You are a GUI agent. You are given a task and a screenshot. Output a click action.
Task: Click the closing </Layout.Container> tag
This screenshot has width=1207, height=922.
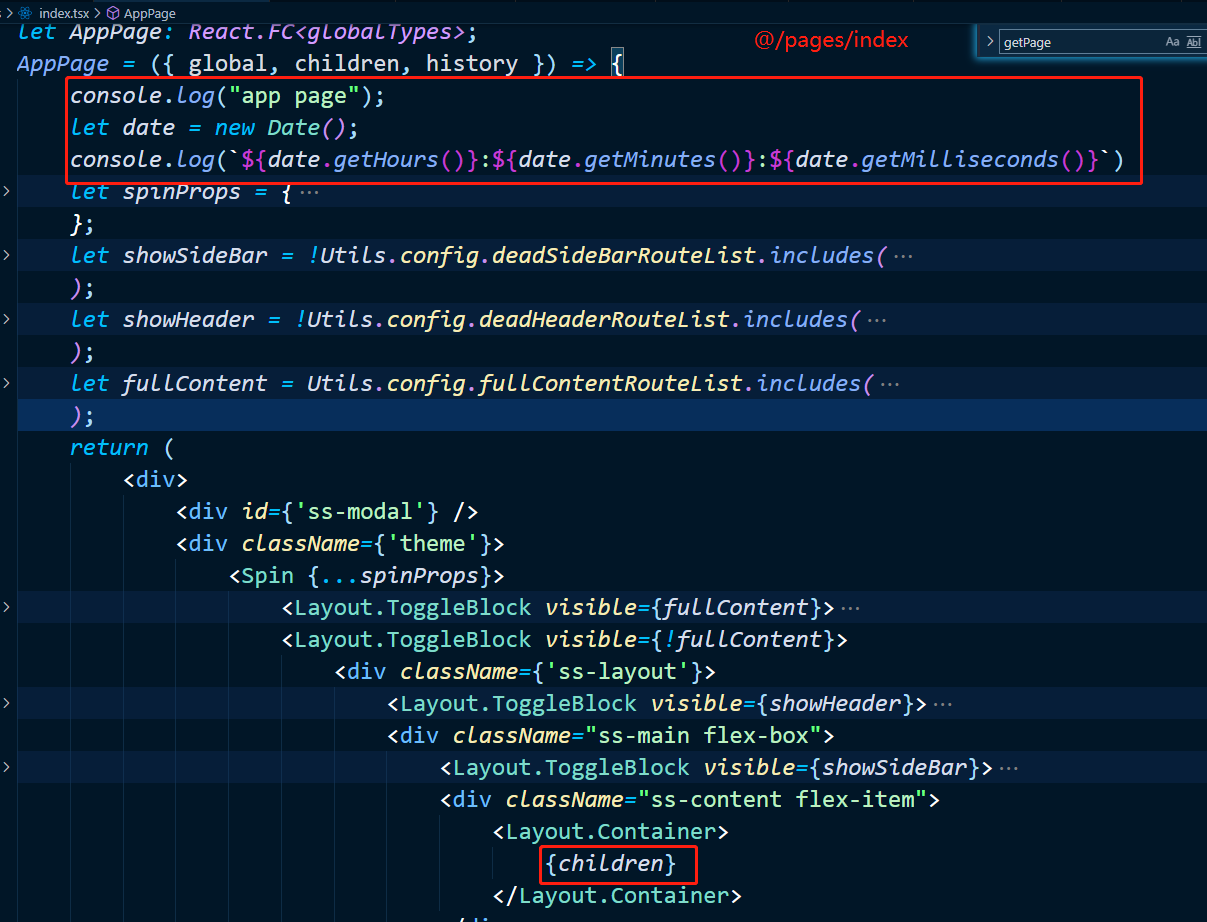617,895
